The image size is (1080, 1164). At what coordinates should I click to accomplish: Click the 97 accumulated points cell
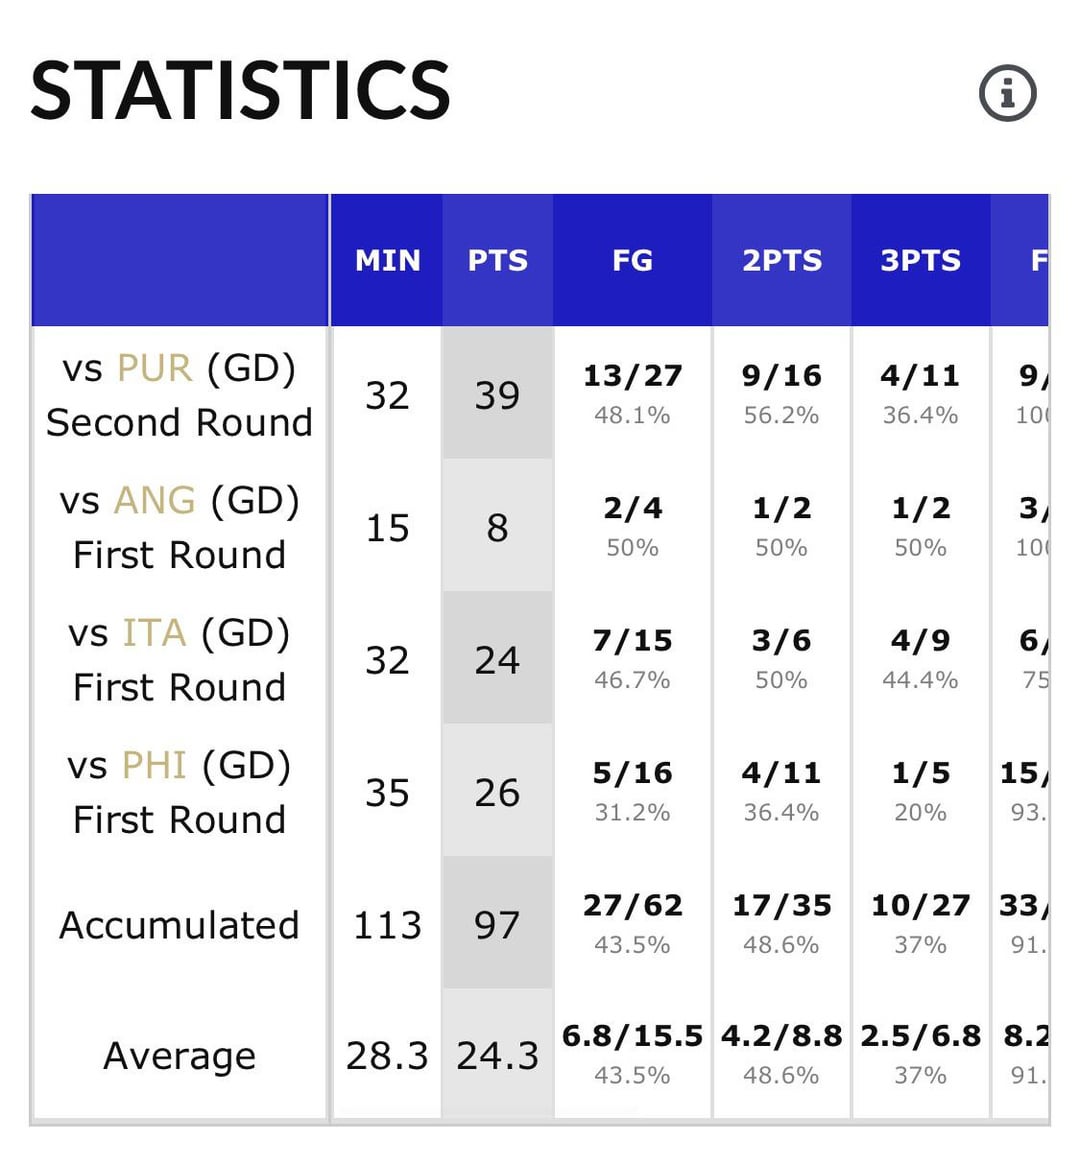(x=497, y=925)
